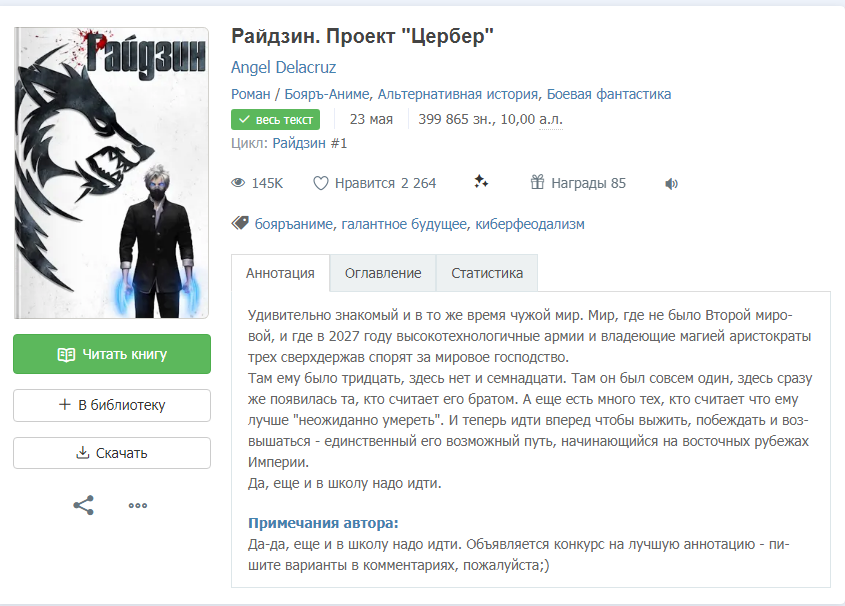Click the киберфеодализм tag
845x606 pixels.
coord(530,224)
